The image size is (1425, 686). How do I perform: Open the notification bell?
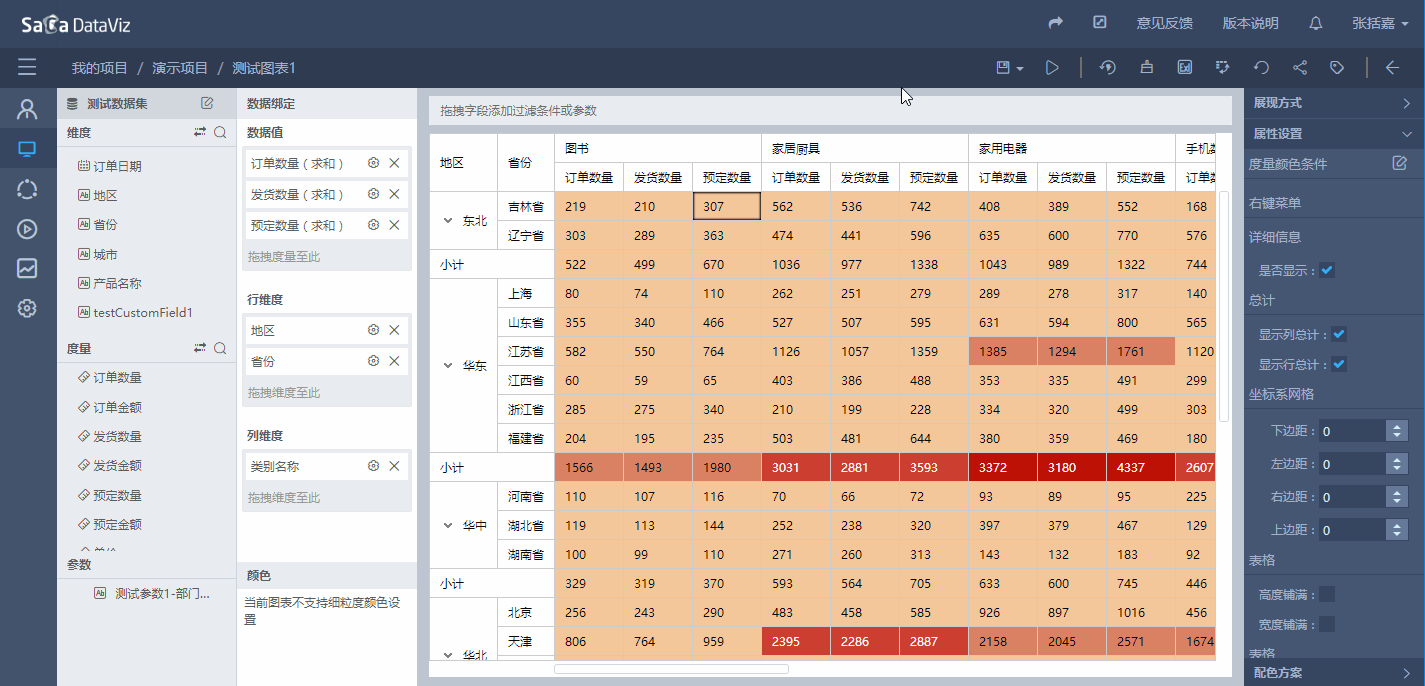point(1316,23)
